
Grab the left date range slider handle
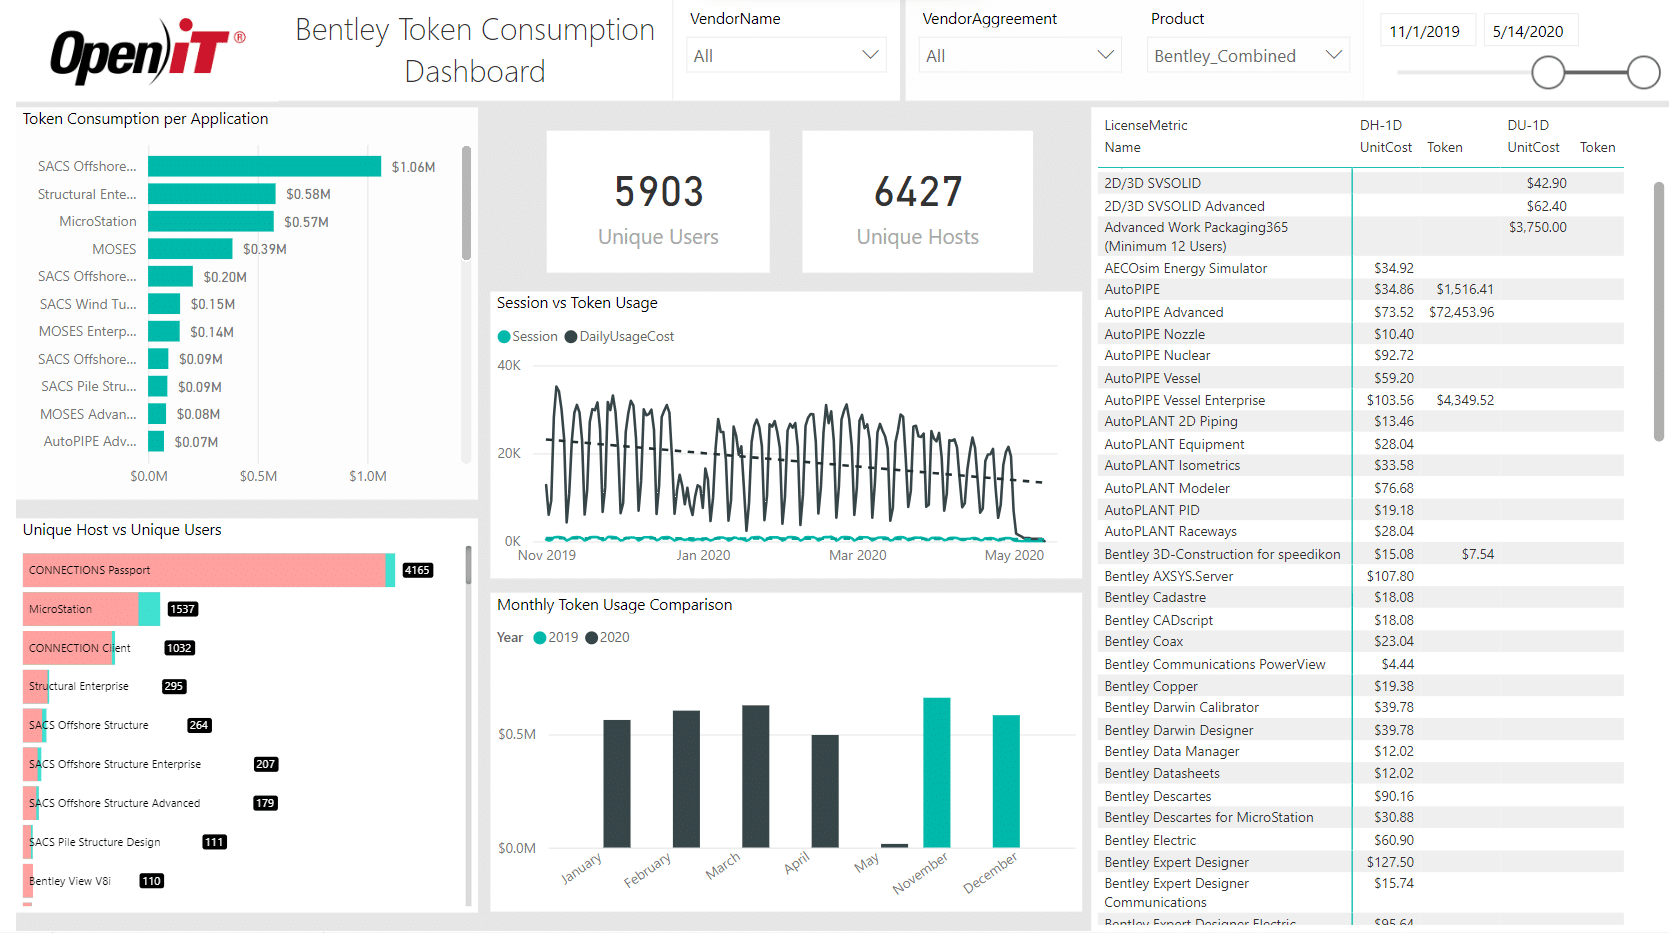pyautogui.click(x=1548, y=72)
